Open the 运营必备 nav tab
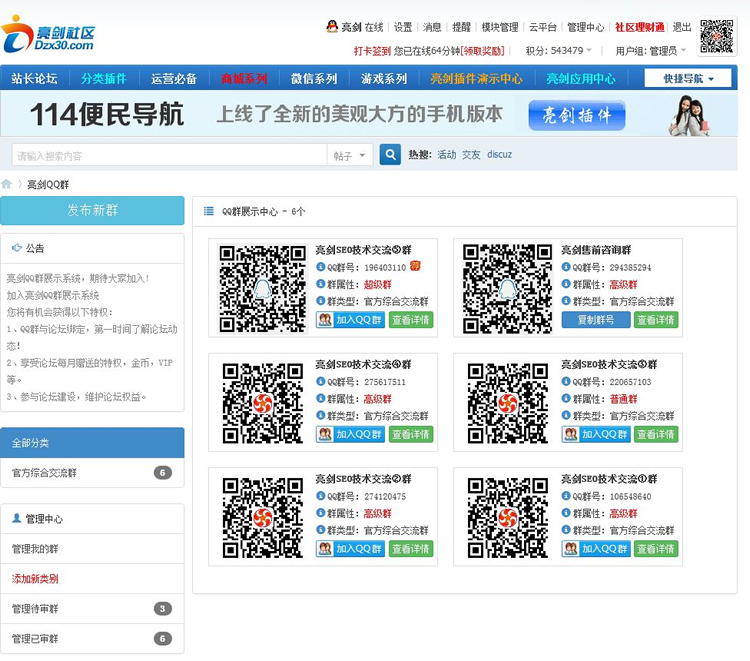750x661 pixels. (174, 78)
